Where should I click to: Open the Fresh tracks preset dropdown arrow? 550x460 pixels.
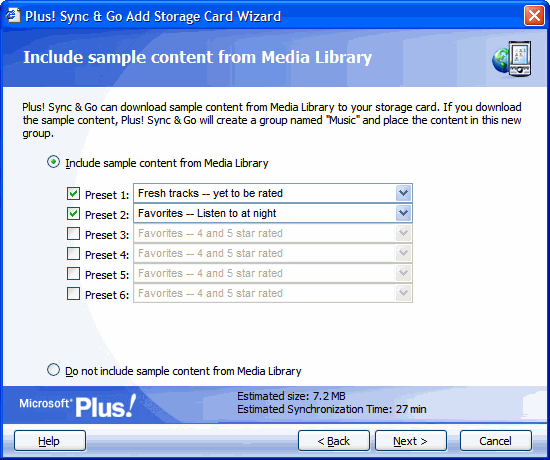pyautogui.click(x=403, y=193)
